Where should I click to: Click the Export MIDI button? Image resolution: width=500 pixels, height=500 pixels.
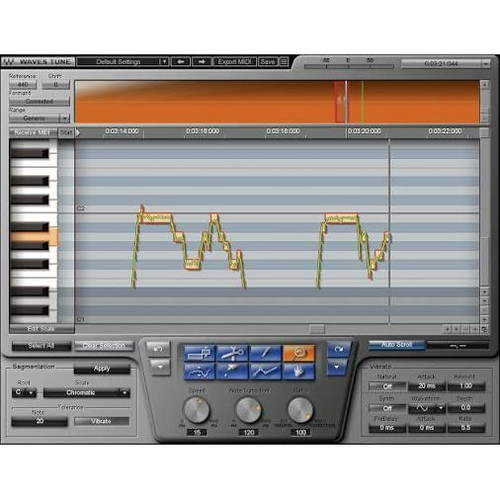(x=235, y=62)
